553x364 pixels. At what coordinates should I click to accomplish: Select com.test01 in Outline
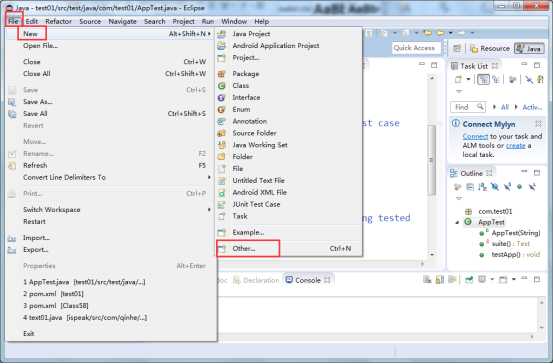pyautogui.click(x=495, y=212)
